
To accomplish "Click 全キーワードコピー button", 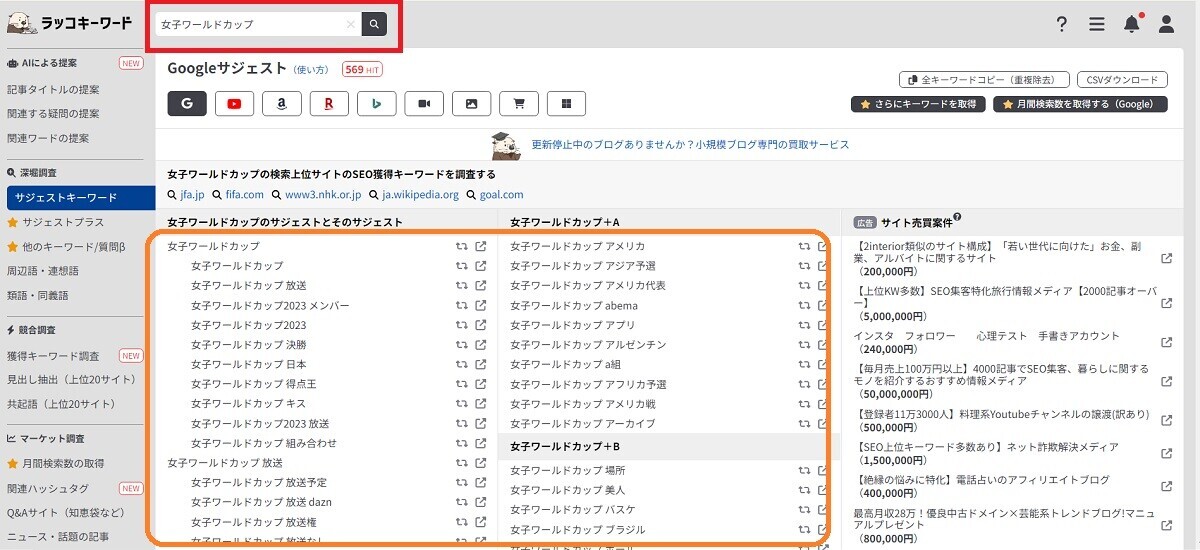I will [984, 80].
